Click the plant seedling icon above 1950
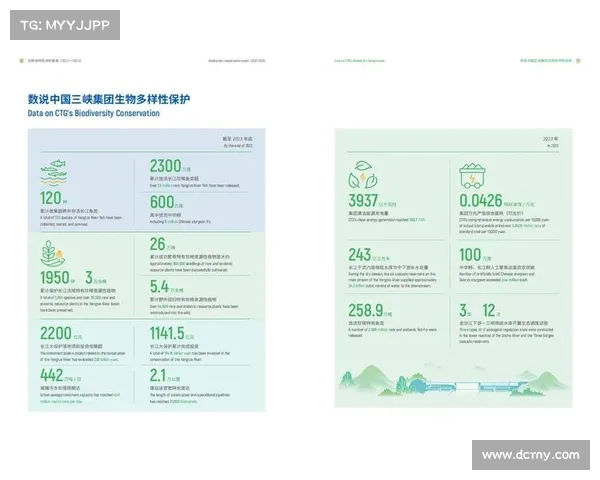The width and height of the screenshot is (600, 480). 53,253
